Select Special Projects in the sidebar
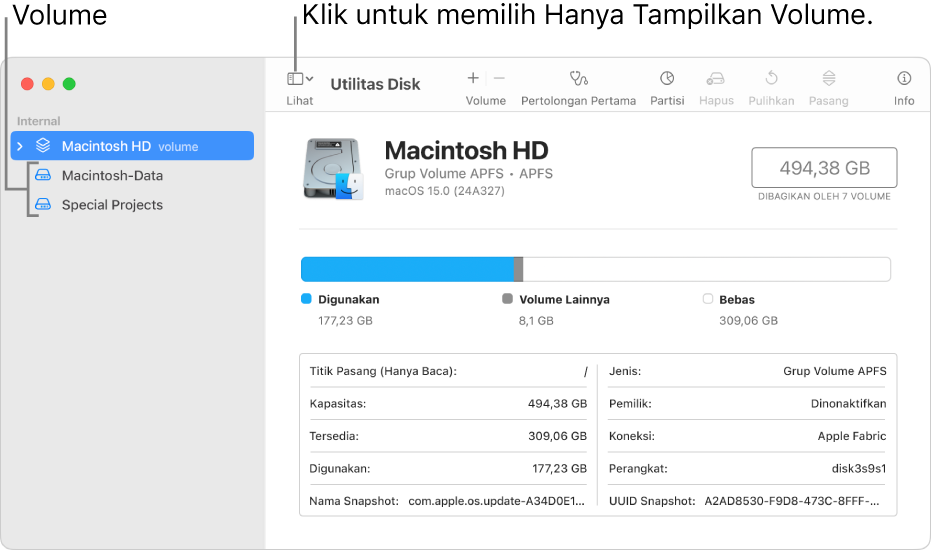 (x=112, y=204)
